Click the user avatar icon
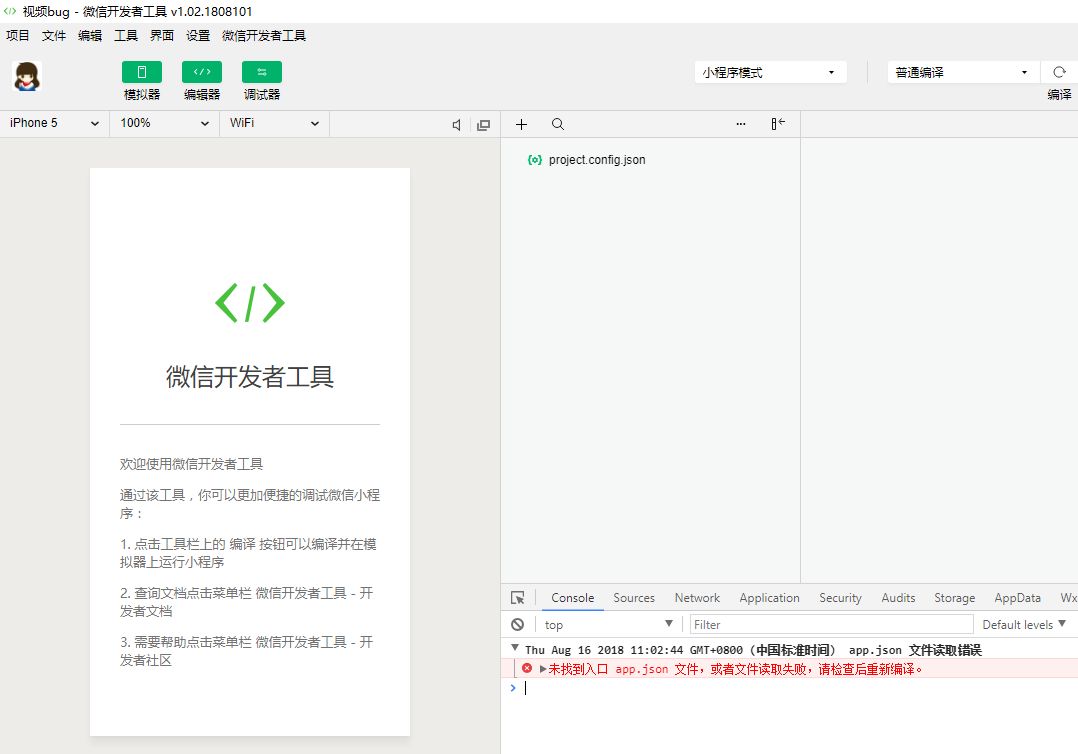Viewport: 1078px width, 754px height. coord(28,76)
